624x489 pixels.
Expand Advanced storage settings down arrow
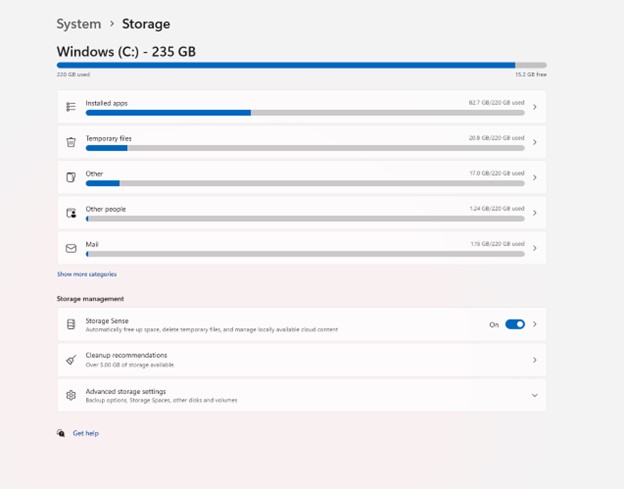click(x=535, y=395)
